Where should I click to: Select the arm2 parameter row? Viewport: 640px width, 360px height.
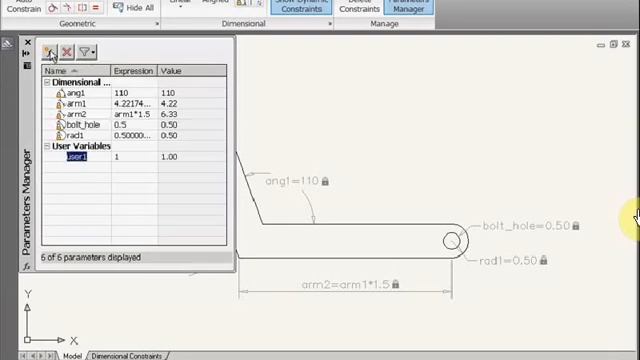(134, 114)
